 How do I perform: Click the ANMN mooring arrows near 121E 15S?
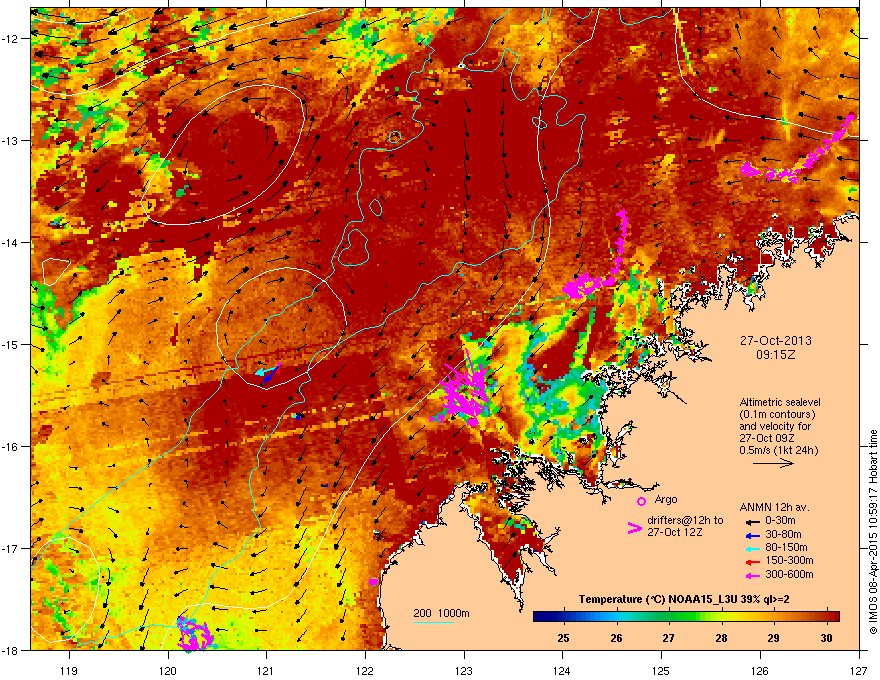268,373
